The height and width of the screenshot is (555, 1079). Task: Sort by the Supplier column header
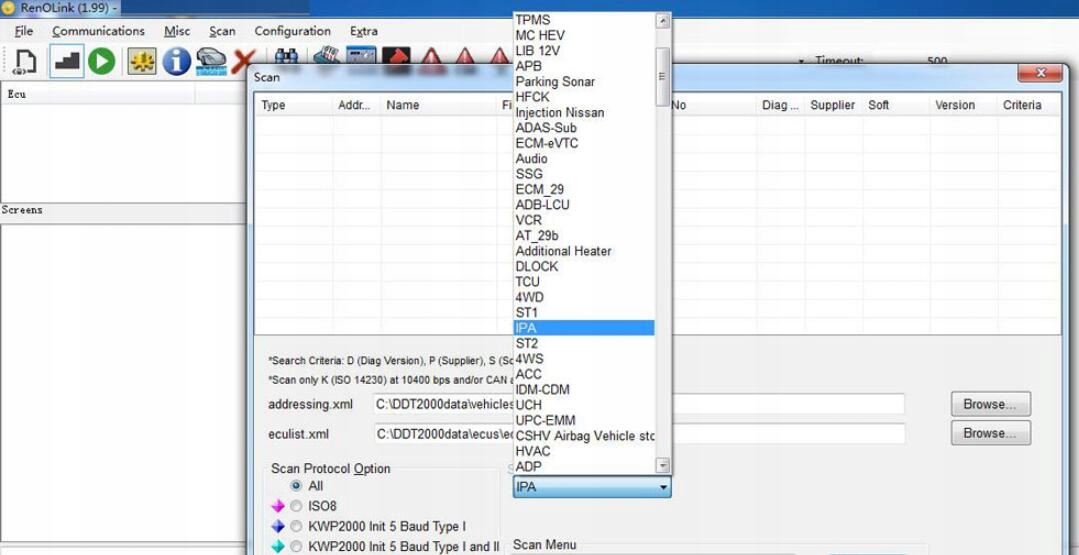[x=833, y=105]
